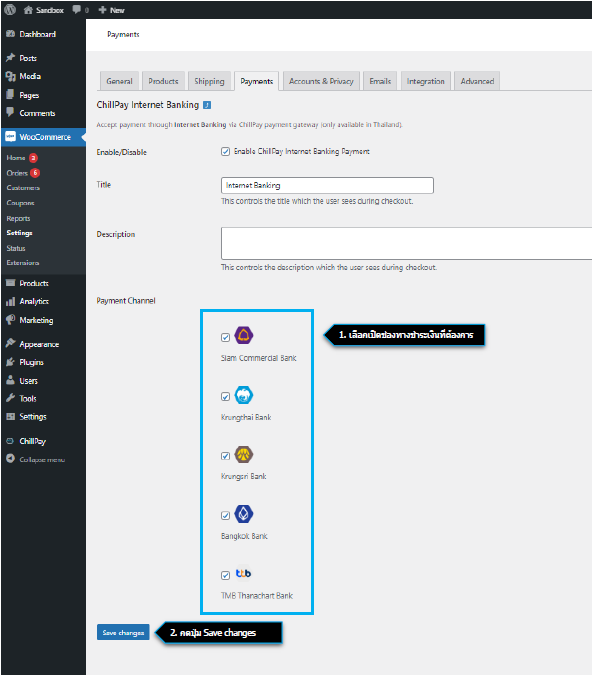Image resolution: width=593 pixels, height=678 pixels.
Task: Click the Krungsri Bank logo
Action: 244,455
